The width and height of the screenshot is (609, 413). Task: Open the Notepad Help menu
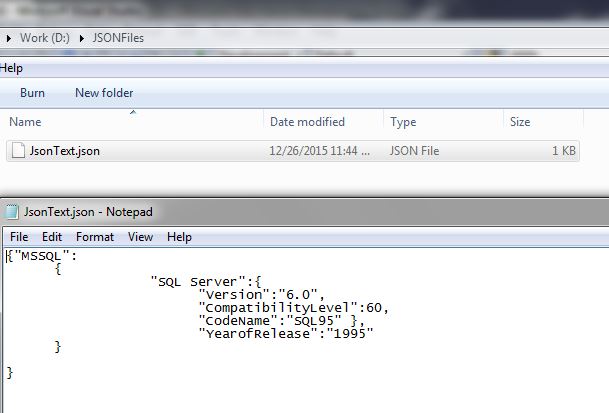(x=179, y=237)
